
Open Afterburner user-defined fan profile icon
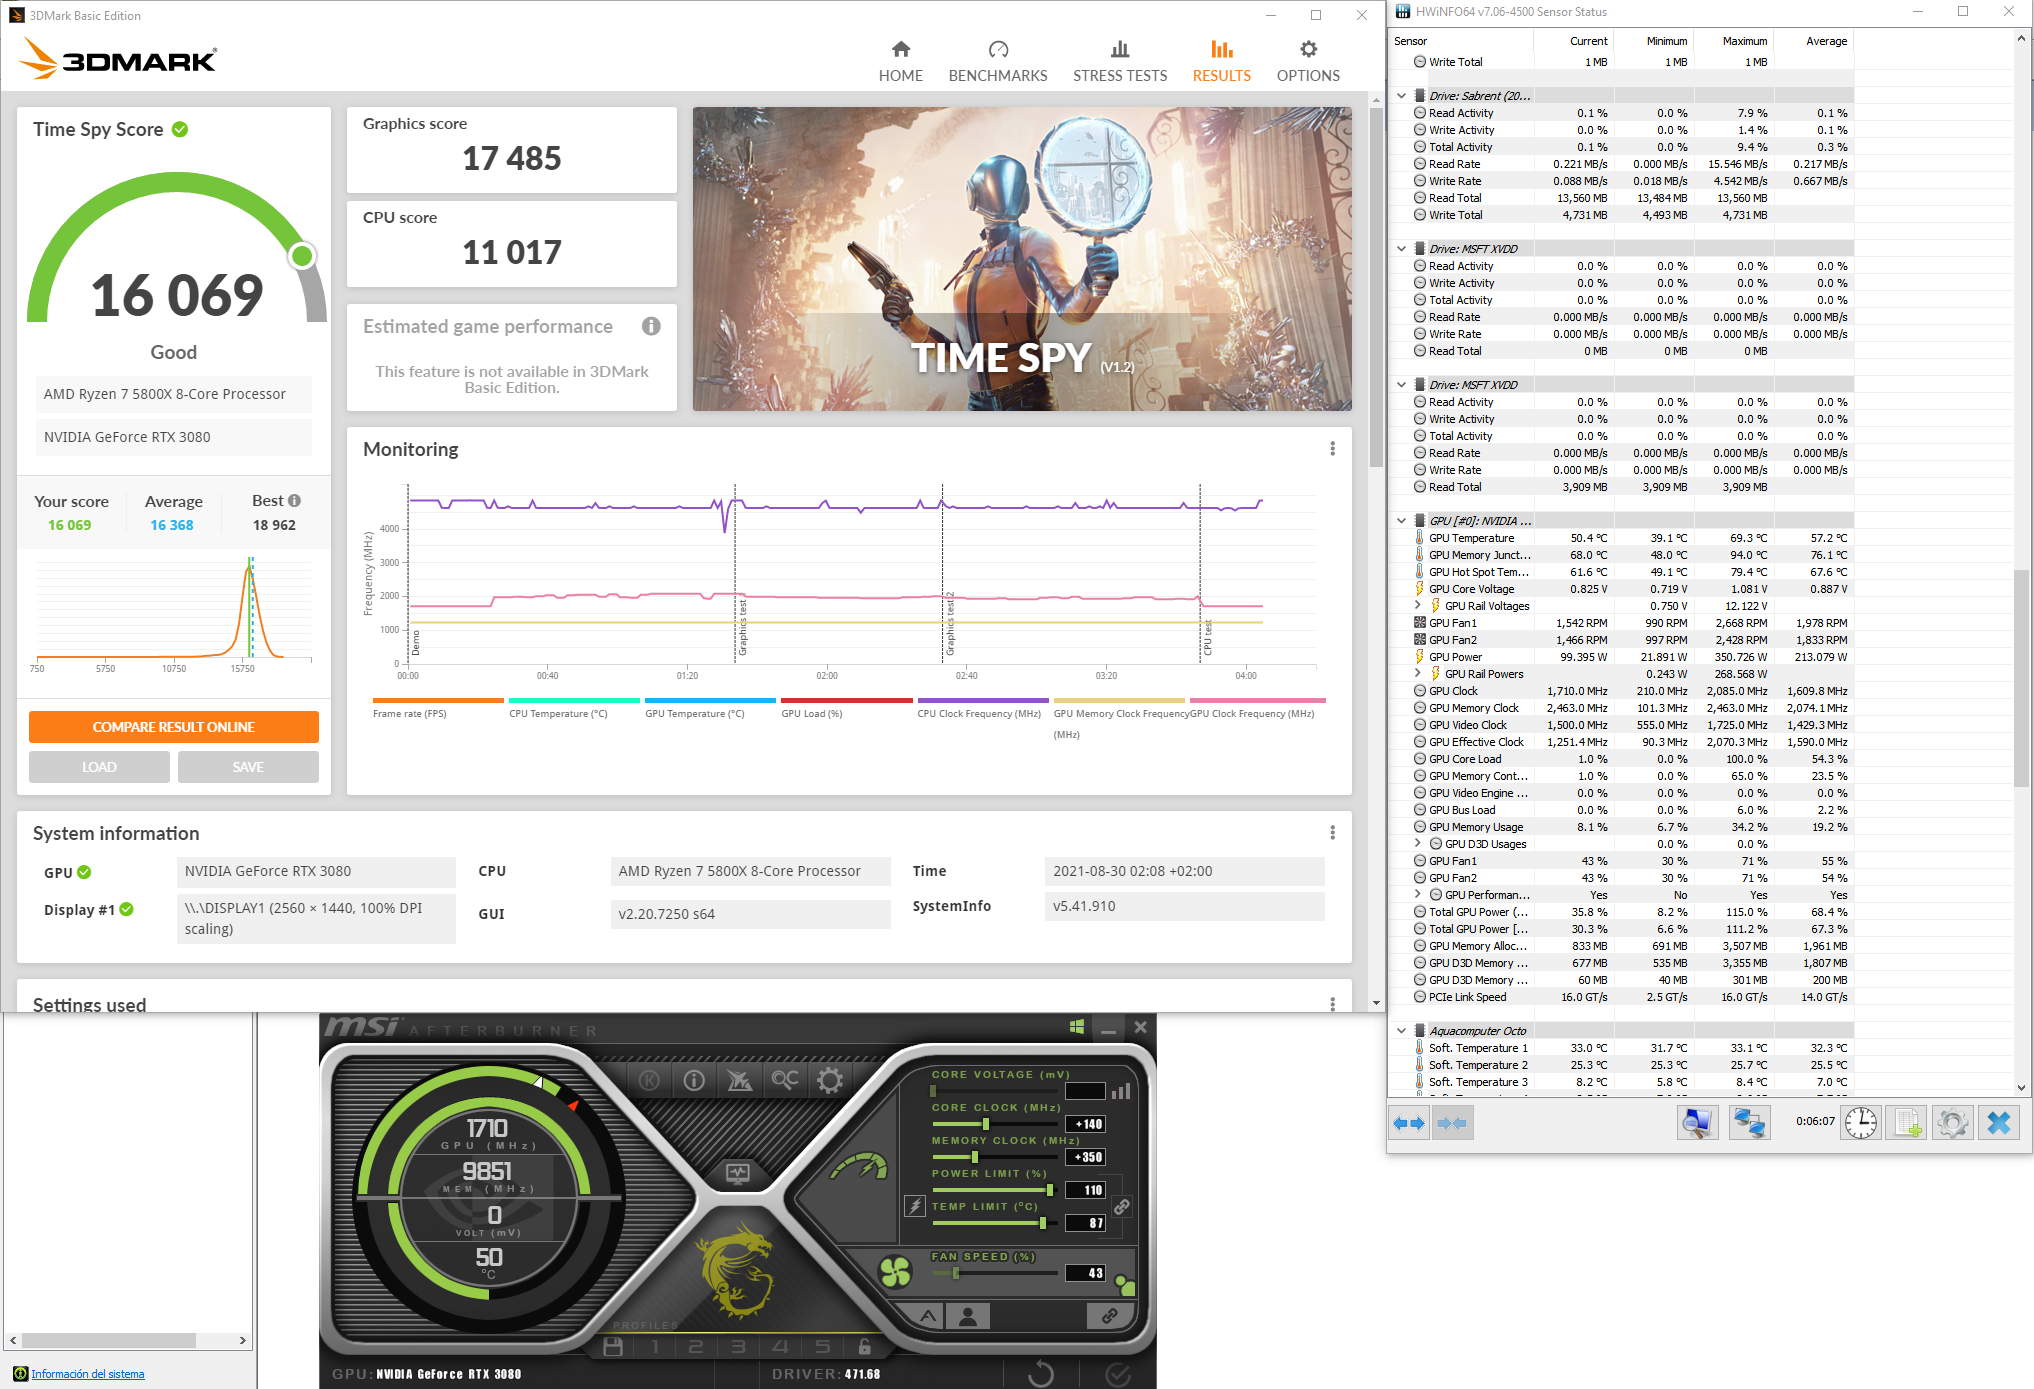pyautogui.click(x=968, y=1316)
